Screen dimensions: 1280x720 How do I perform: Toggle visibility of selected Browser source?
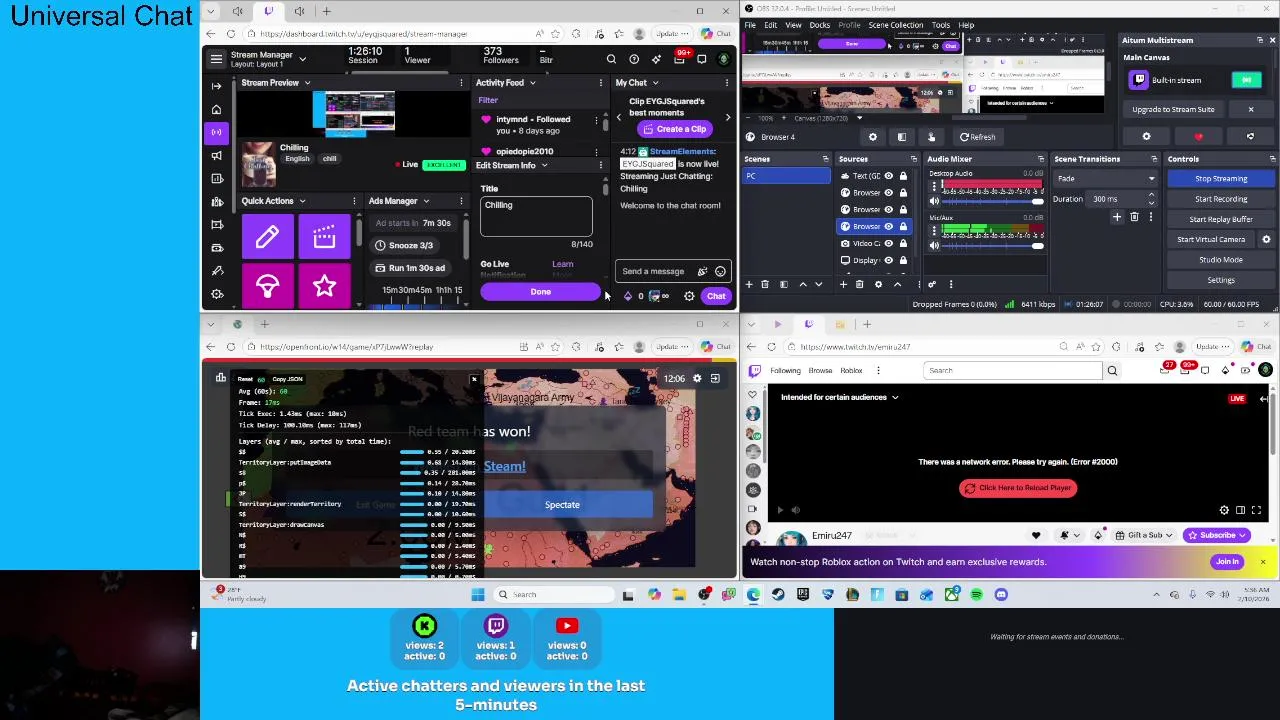click(x=888, y=226)
